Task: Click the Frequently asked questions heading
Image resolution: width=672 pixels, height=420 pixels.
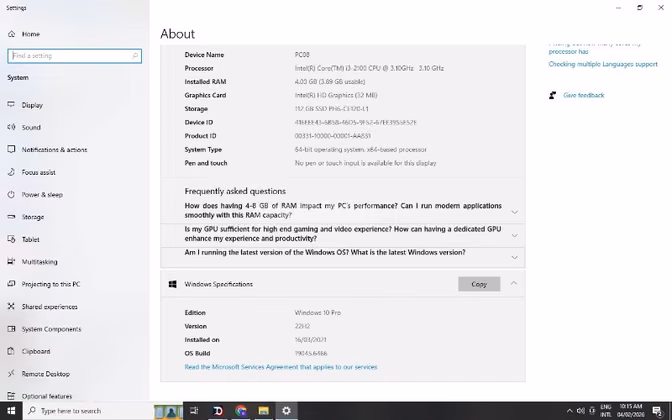Action: 235,191
